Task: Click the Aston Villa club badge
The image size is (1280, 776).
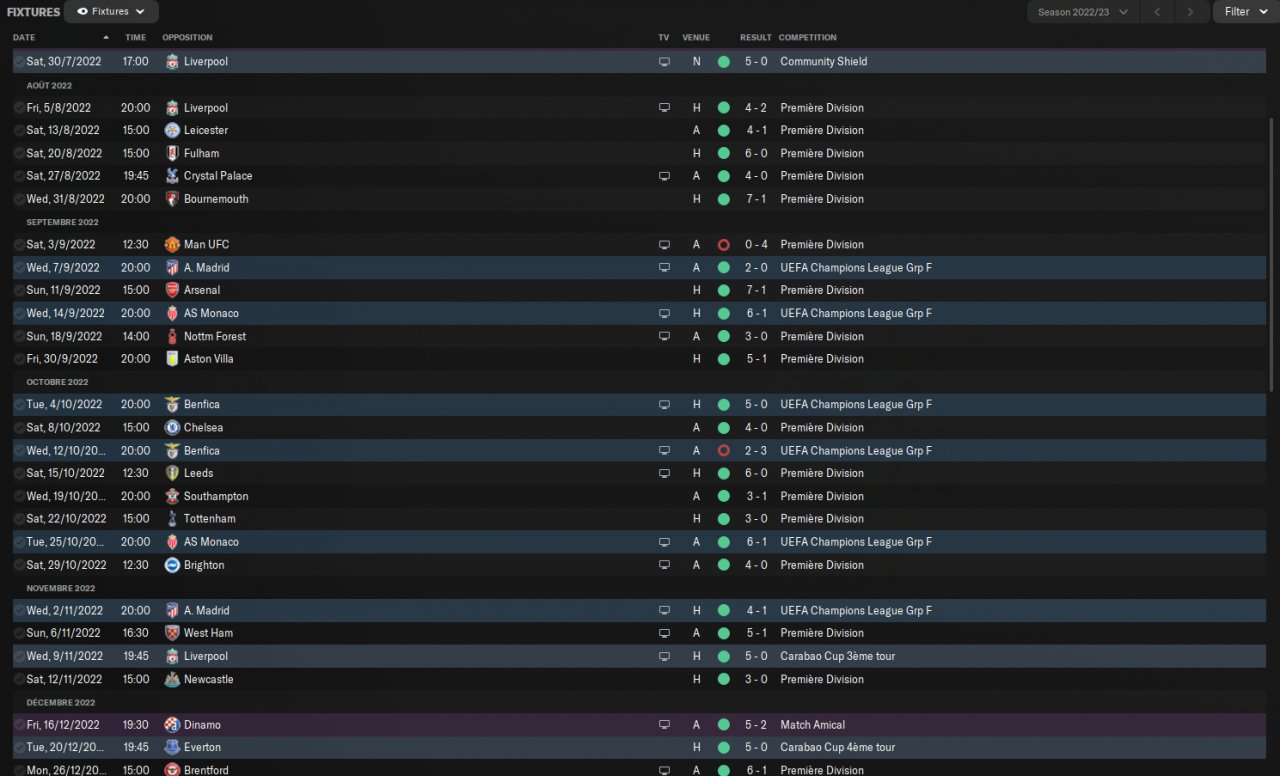Action: click(172, 359)
